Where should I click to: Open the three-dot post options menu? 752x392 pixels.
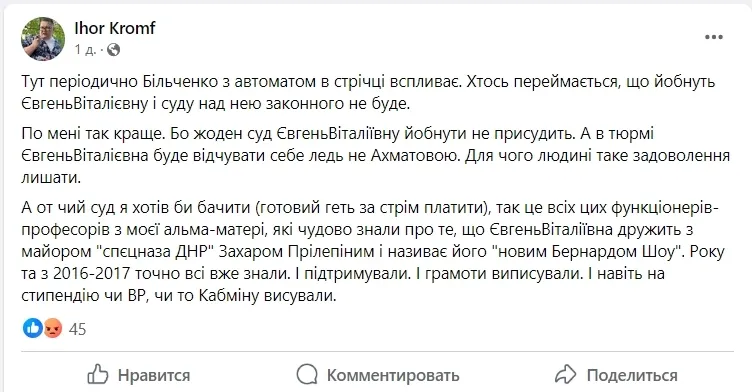714,37
